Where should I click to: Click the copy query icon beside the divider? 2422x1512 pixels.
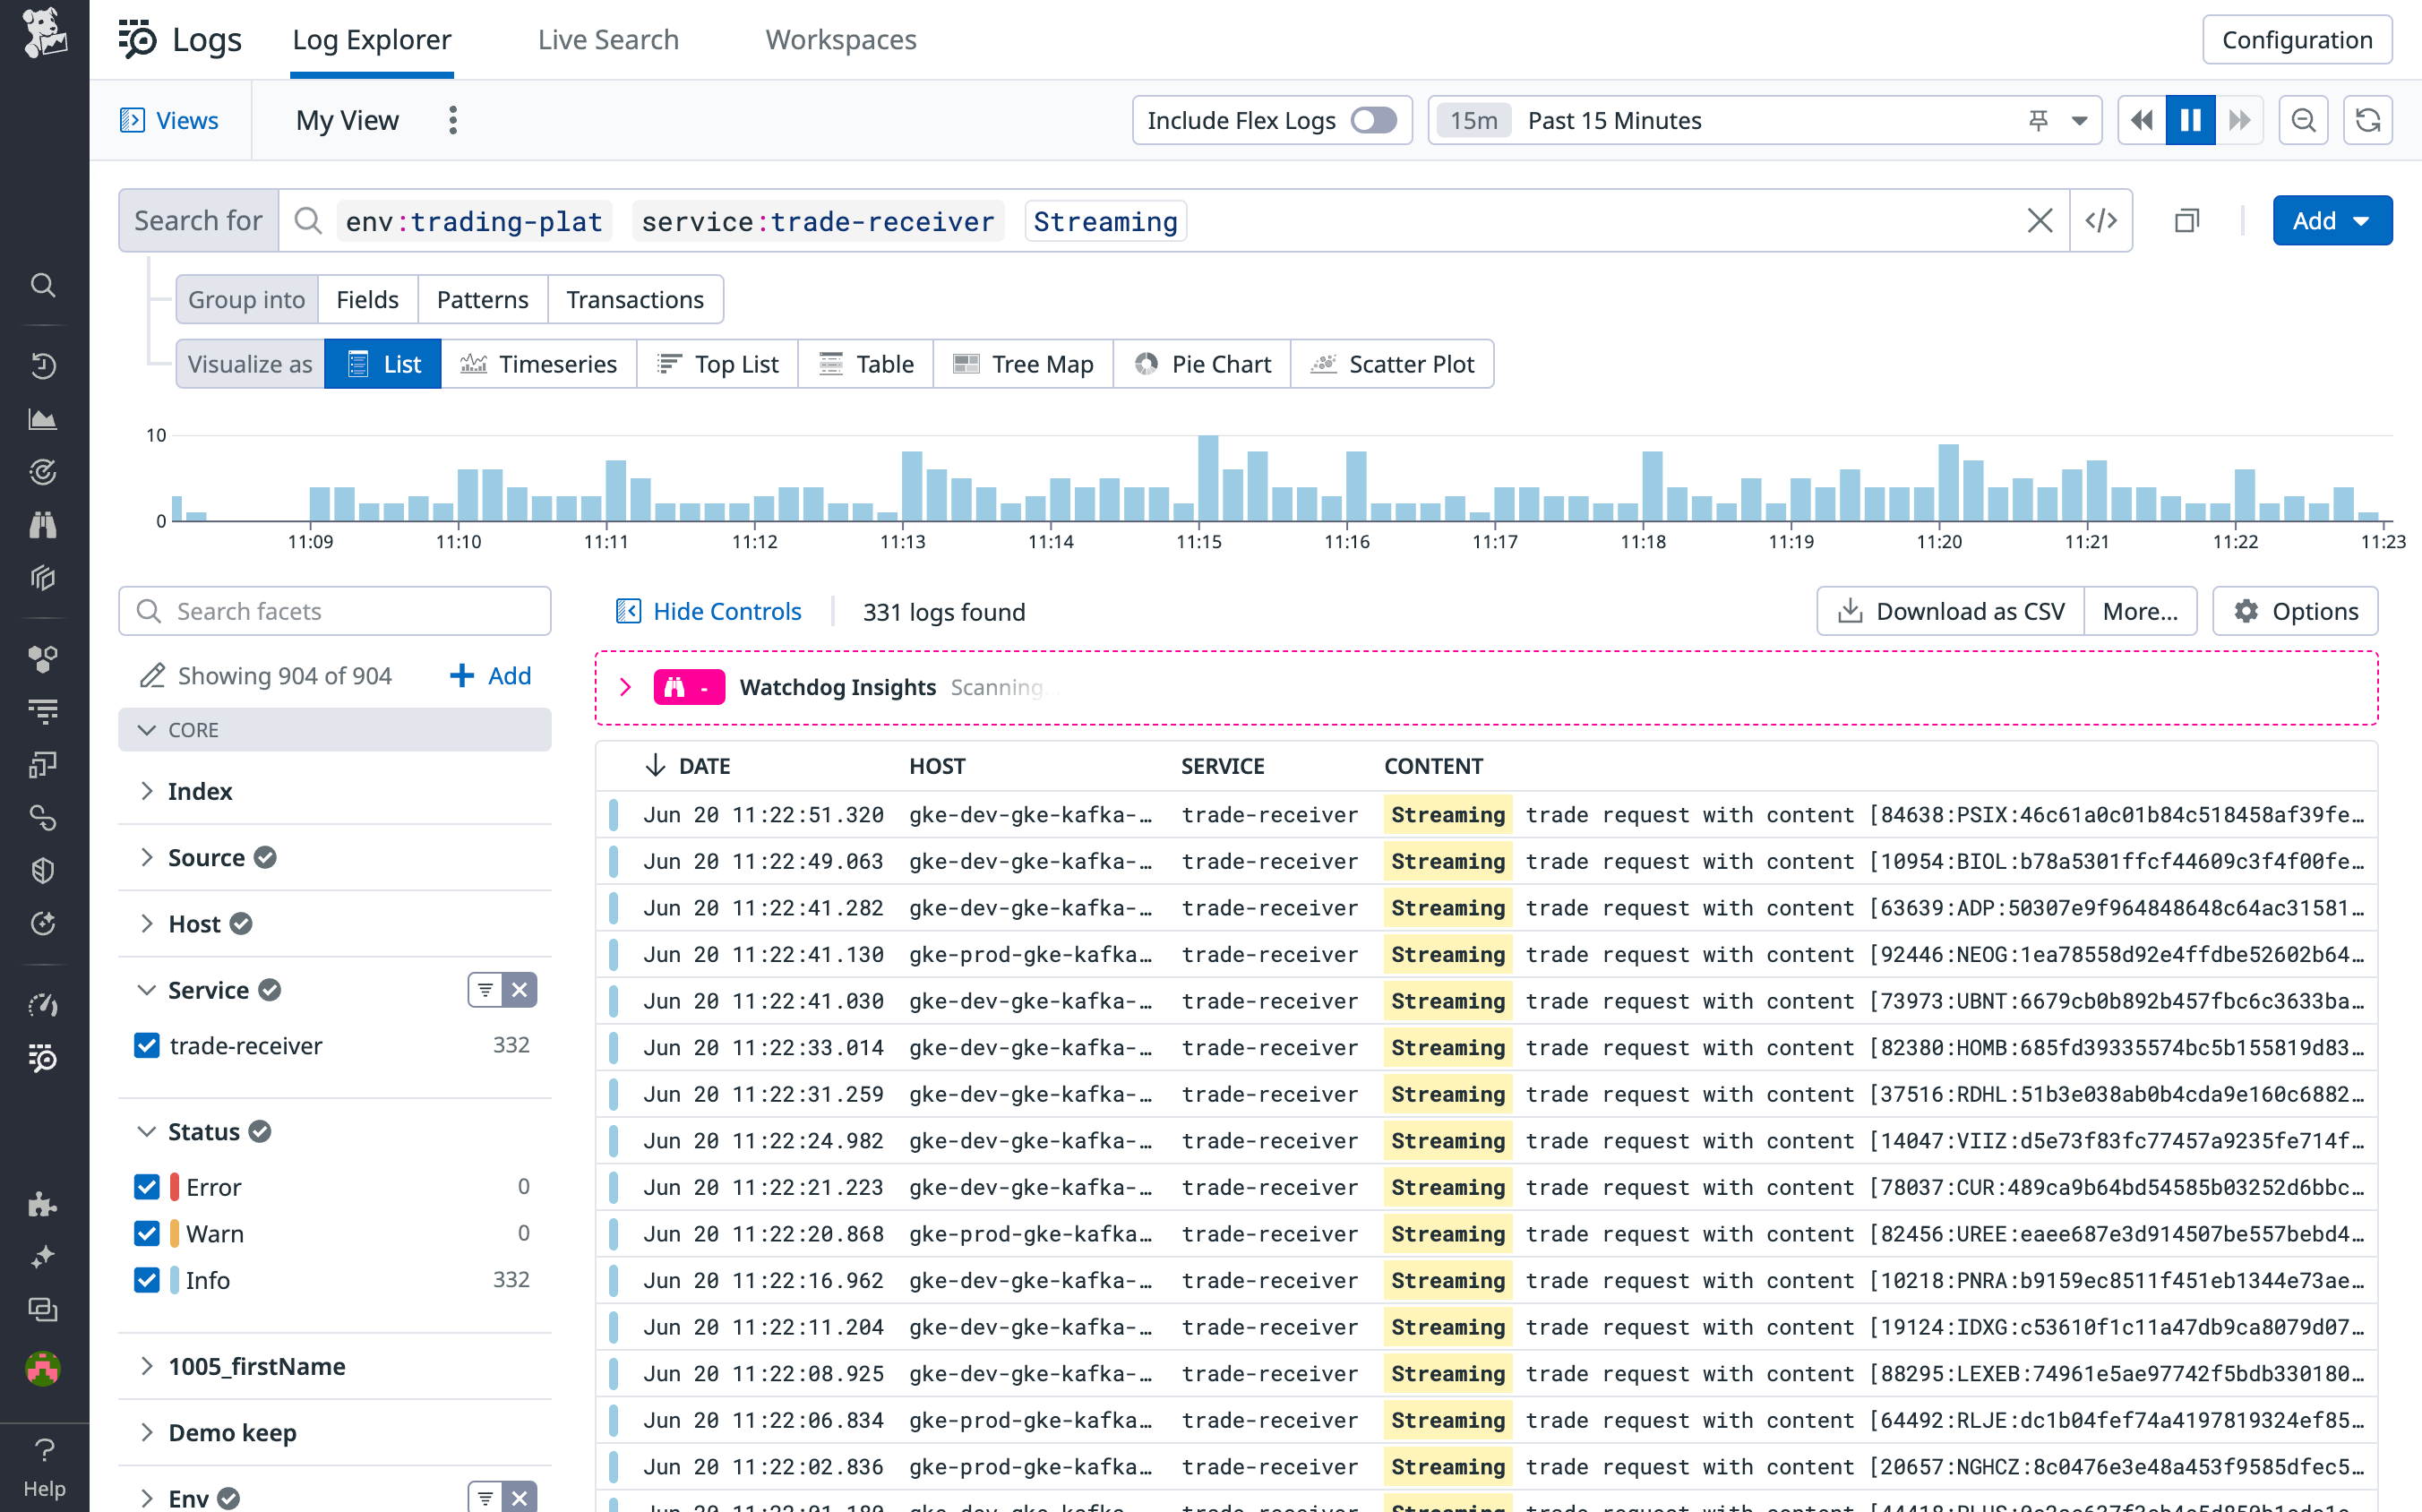pyautogui.click(x=2186, y=220)
